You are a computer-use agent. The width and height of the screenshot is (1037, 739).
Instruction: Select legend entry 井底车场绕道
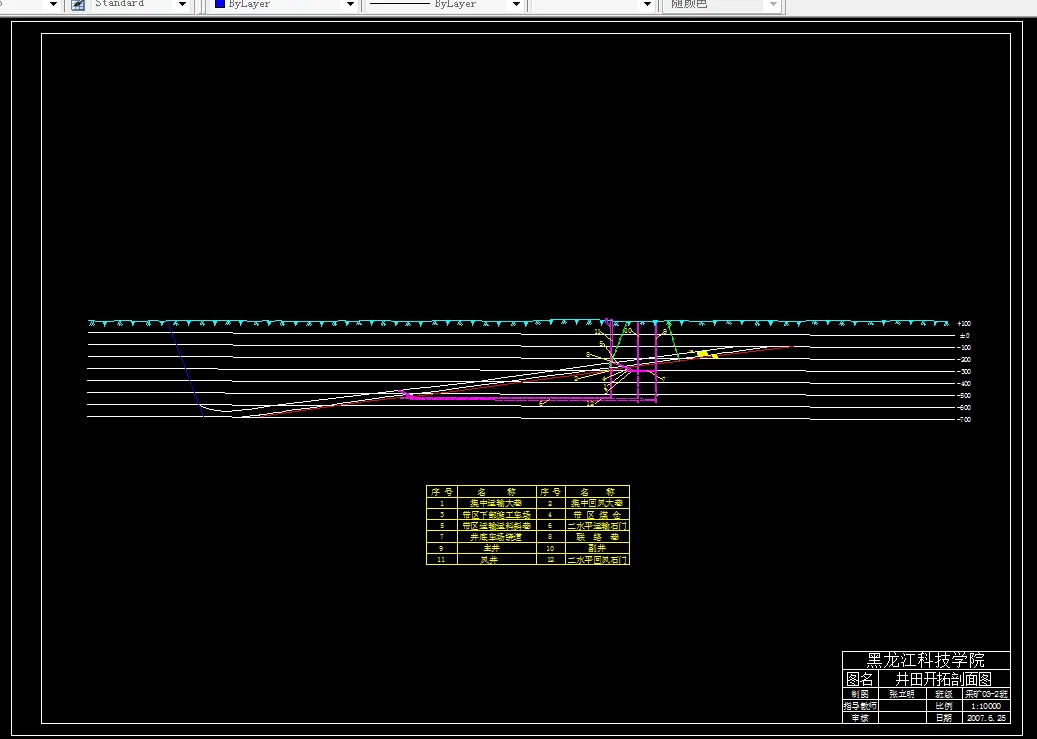[495, 537]
